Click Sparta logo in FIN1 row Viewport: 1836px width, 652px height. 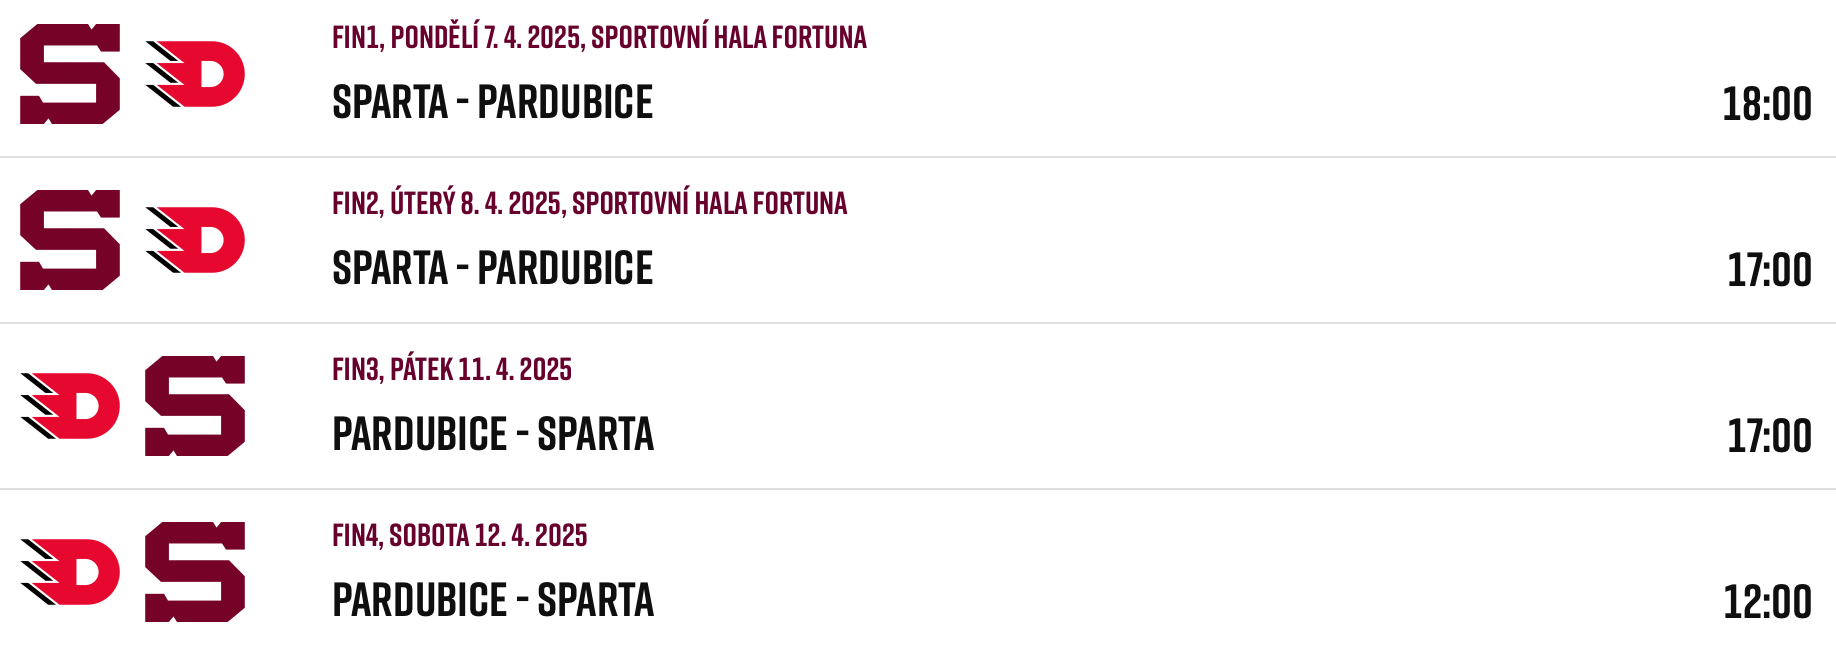70,74
